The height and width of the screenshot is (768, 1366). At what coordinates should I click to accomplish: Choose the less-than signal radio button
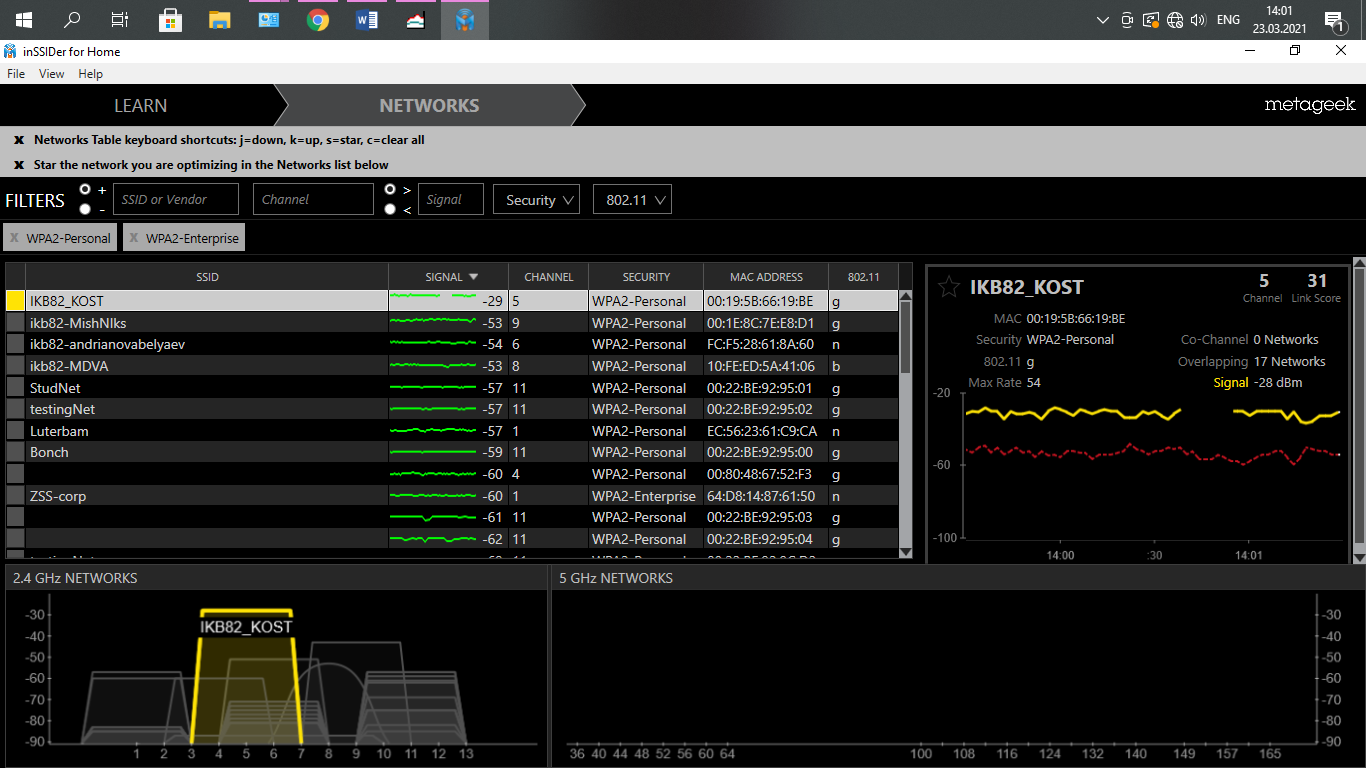[390, 209]
